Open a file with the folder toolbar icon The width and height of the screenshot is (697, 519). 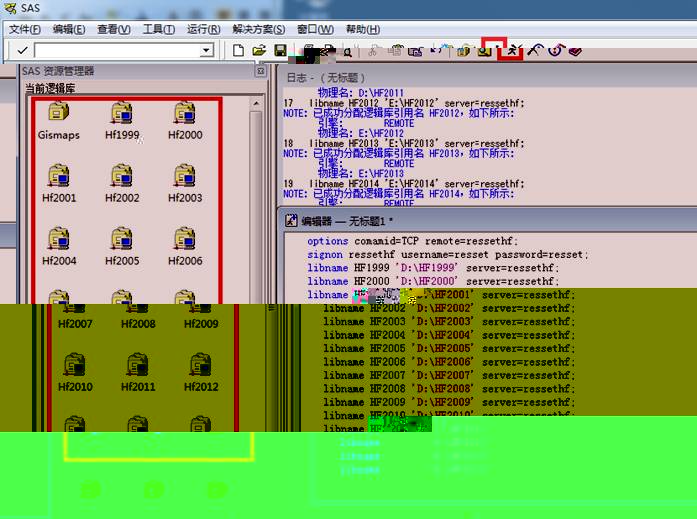click(x=259, y=50)
